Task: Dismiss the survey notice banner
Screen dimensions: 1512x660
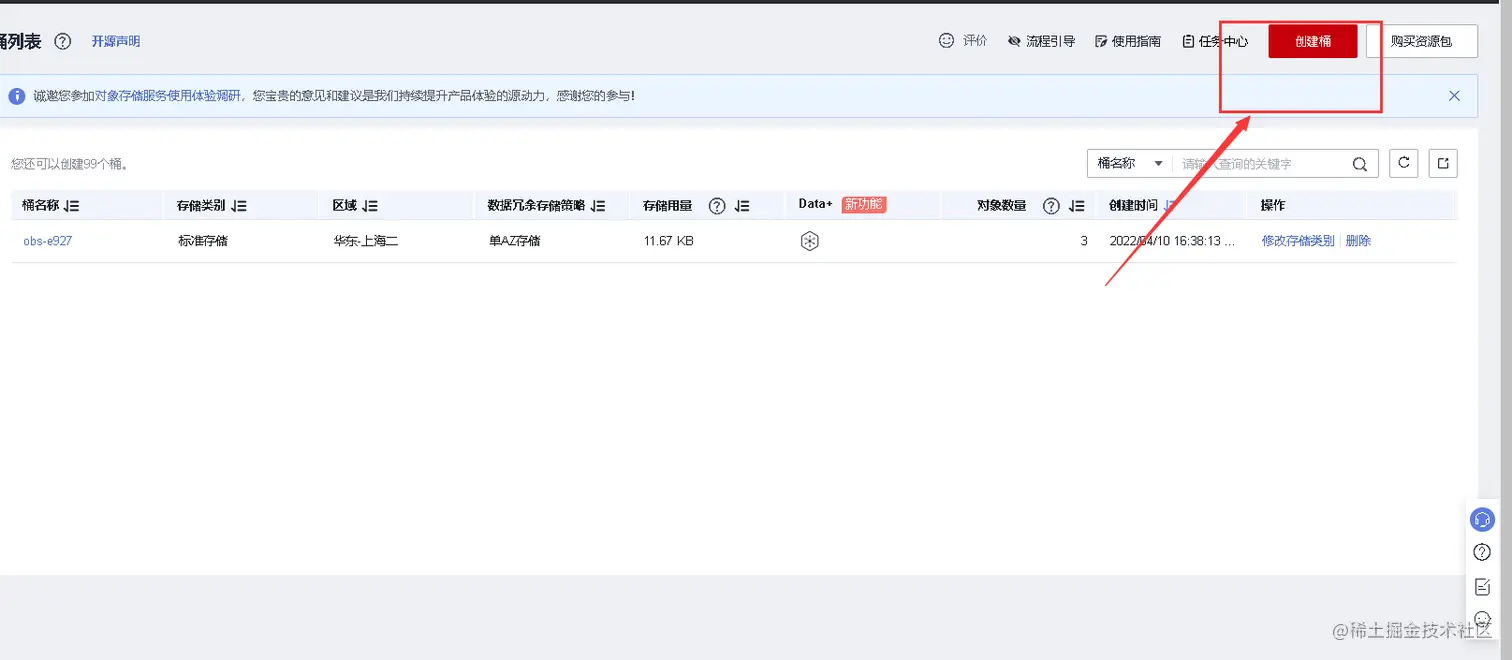Action: click(x=1454, y=96)
